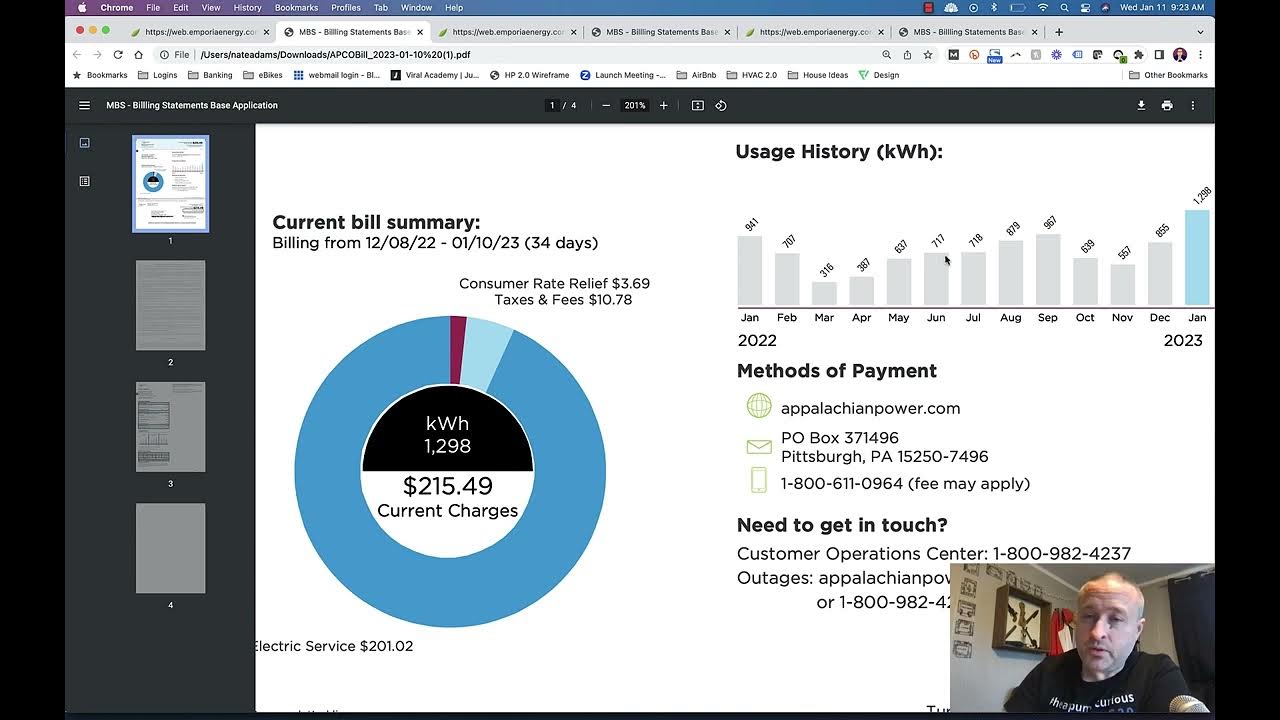
Task: Expand the Other Bookmarks folder
Action: [1168, 75]
